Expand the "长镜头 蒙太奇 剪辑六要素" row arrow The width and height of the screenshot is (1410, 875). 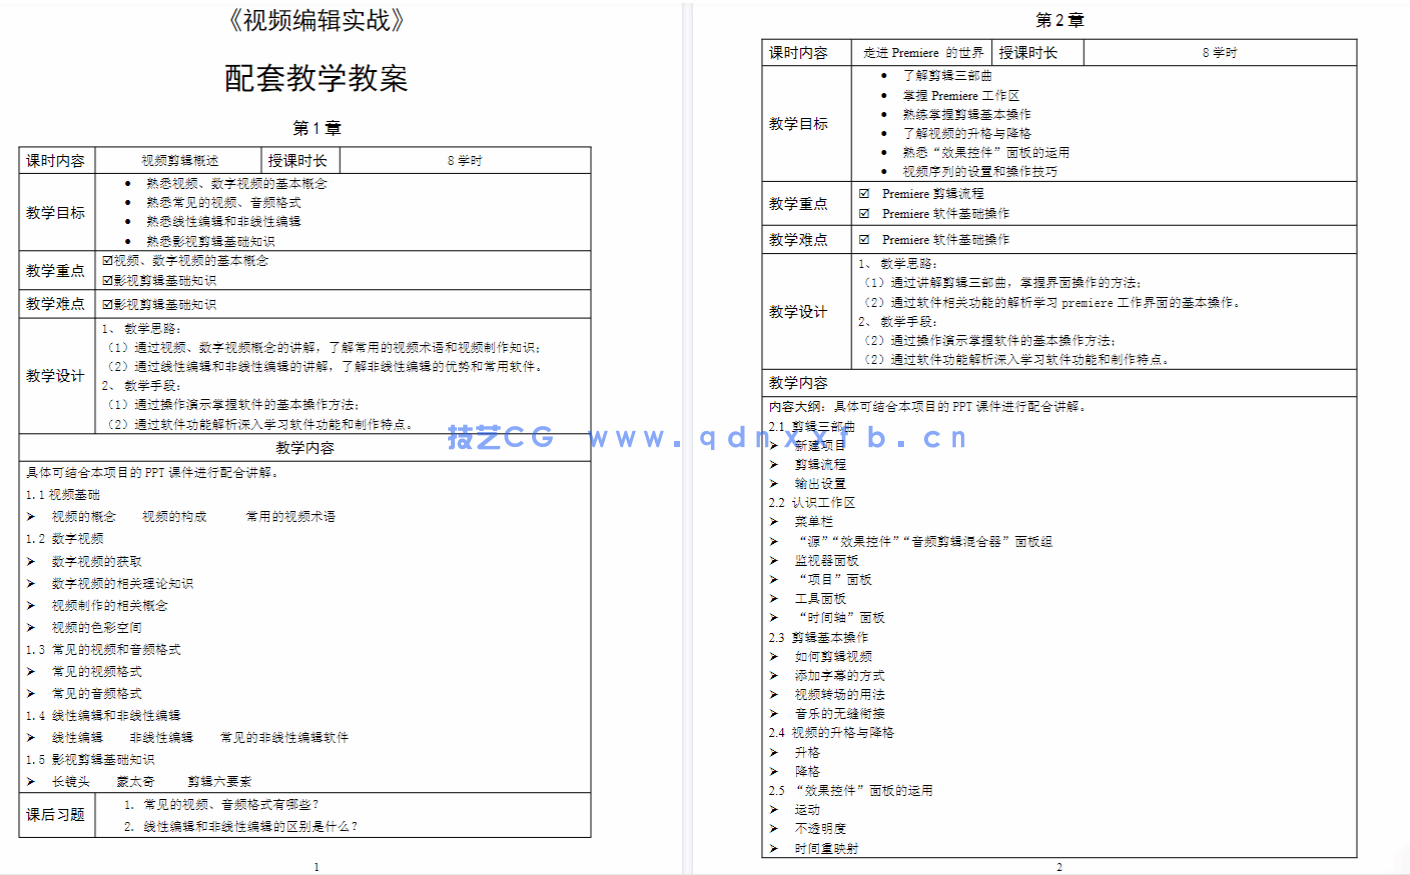pos(33,780)
